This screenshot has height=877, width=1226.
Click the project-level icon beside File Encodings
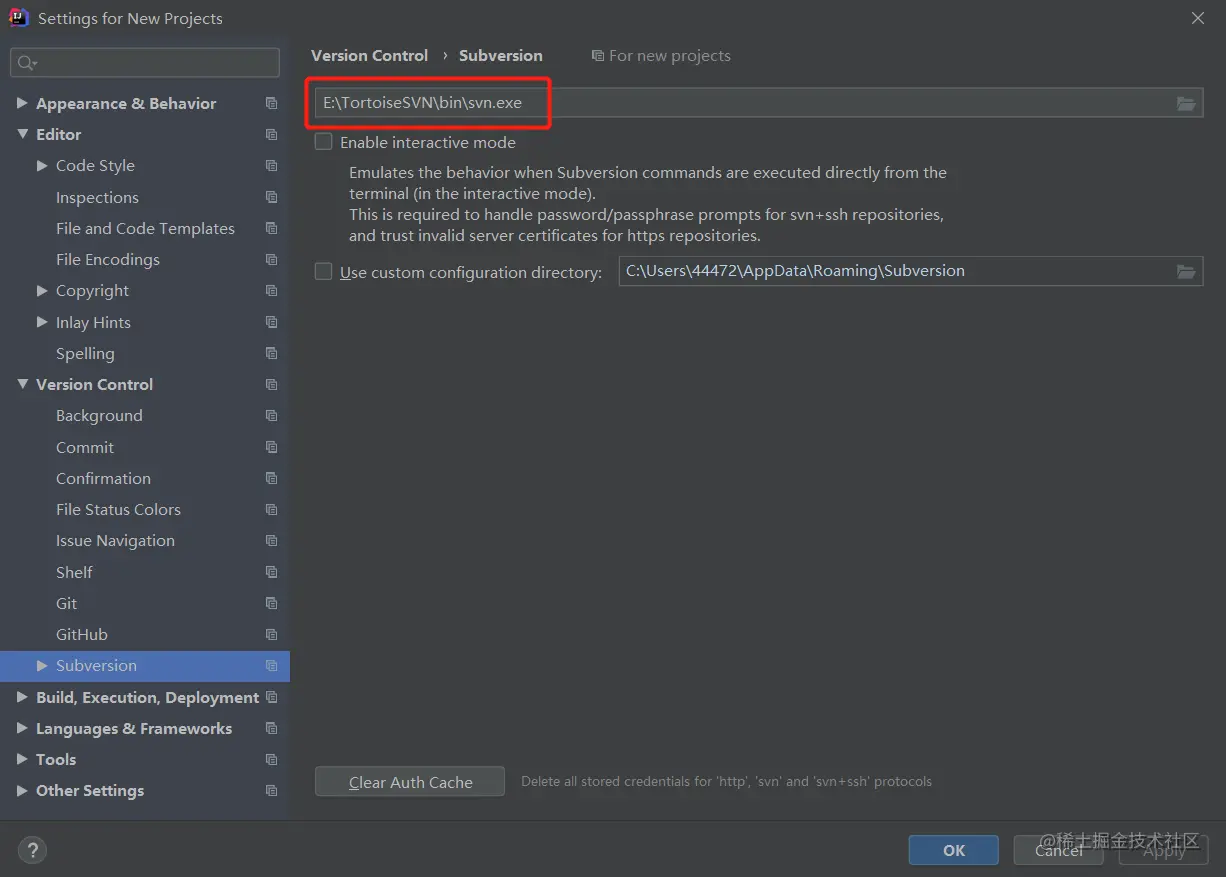pyautogui.click(x=271, y=259)
